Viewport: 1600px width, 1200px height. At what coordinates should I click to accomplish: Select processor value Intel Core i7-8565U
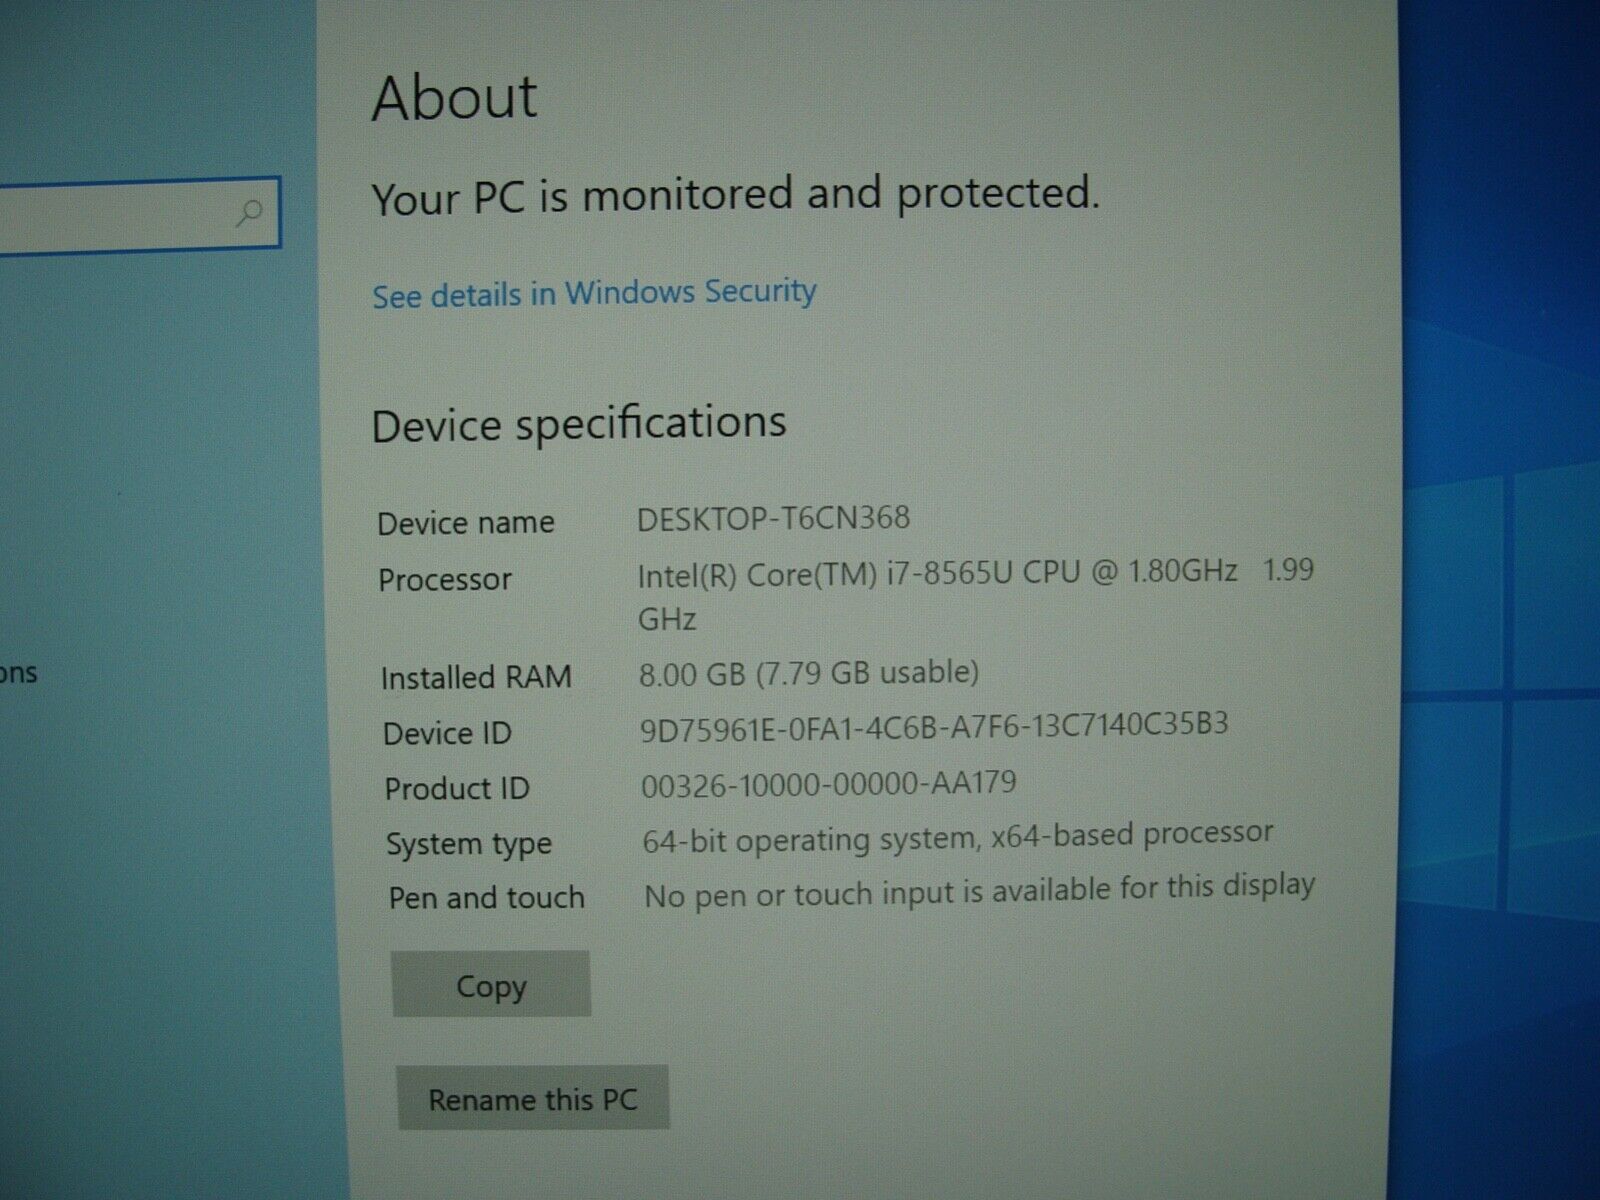tap(975, 594)
